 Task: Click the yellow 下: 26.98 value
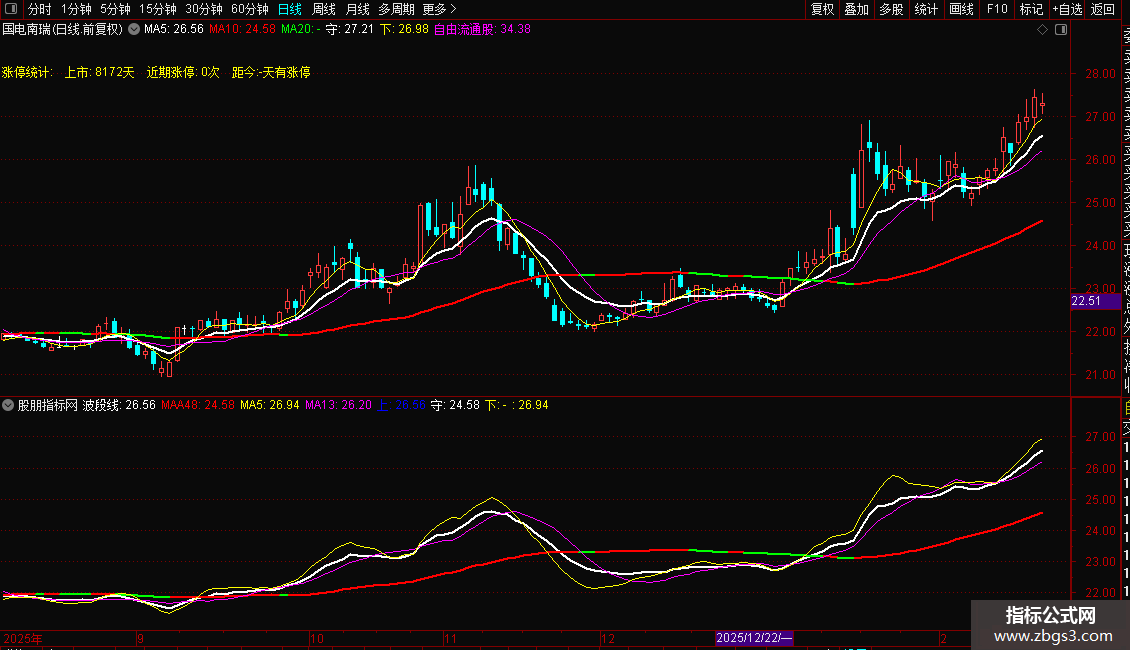point(404,30)
